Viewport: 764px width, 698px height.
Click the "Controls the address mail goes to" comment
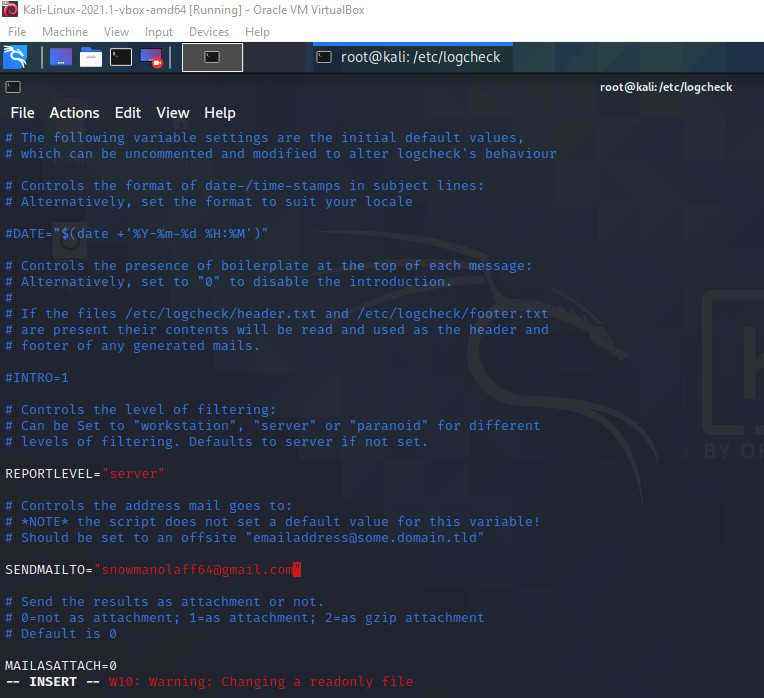click(x=148, y=506)
